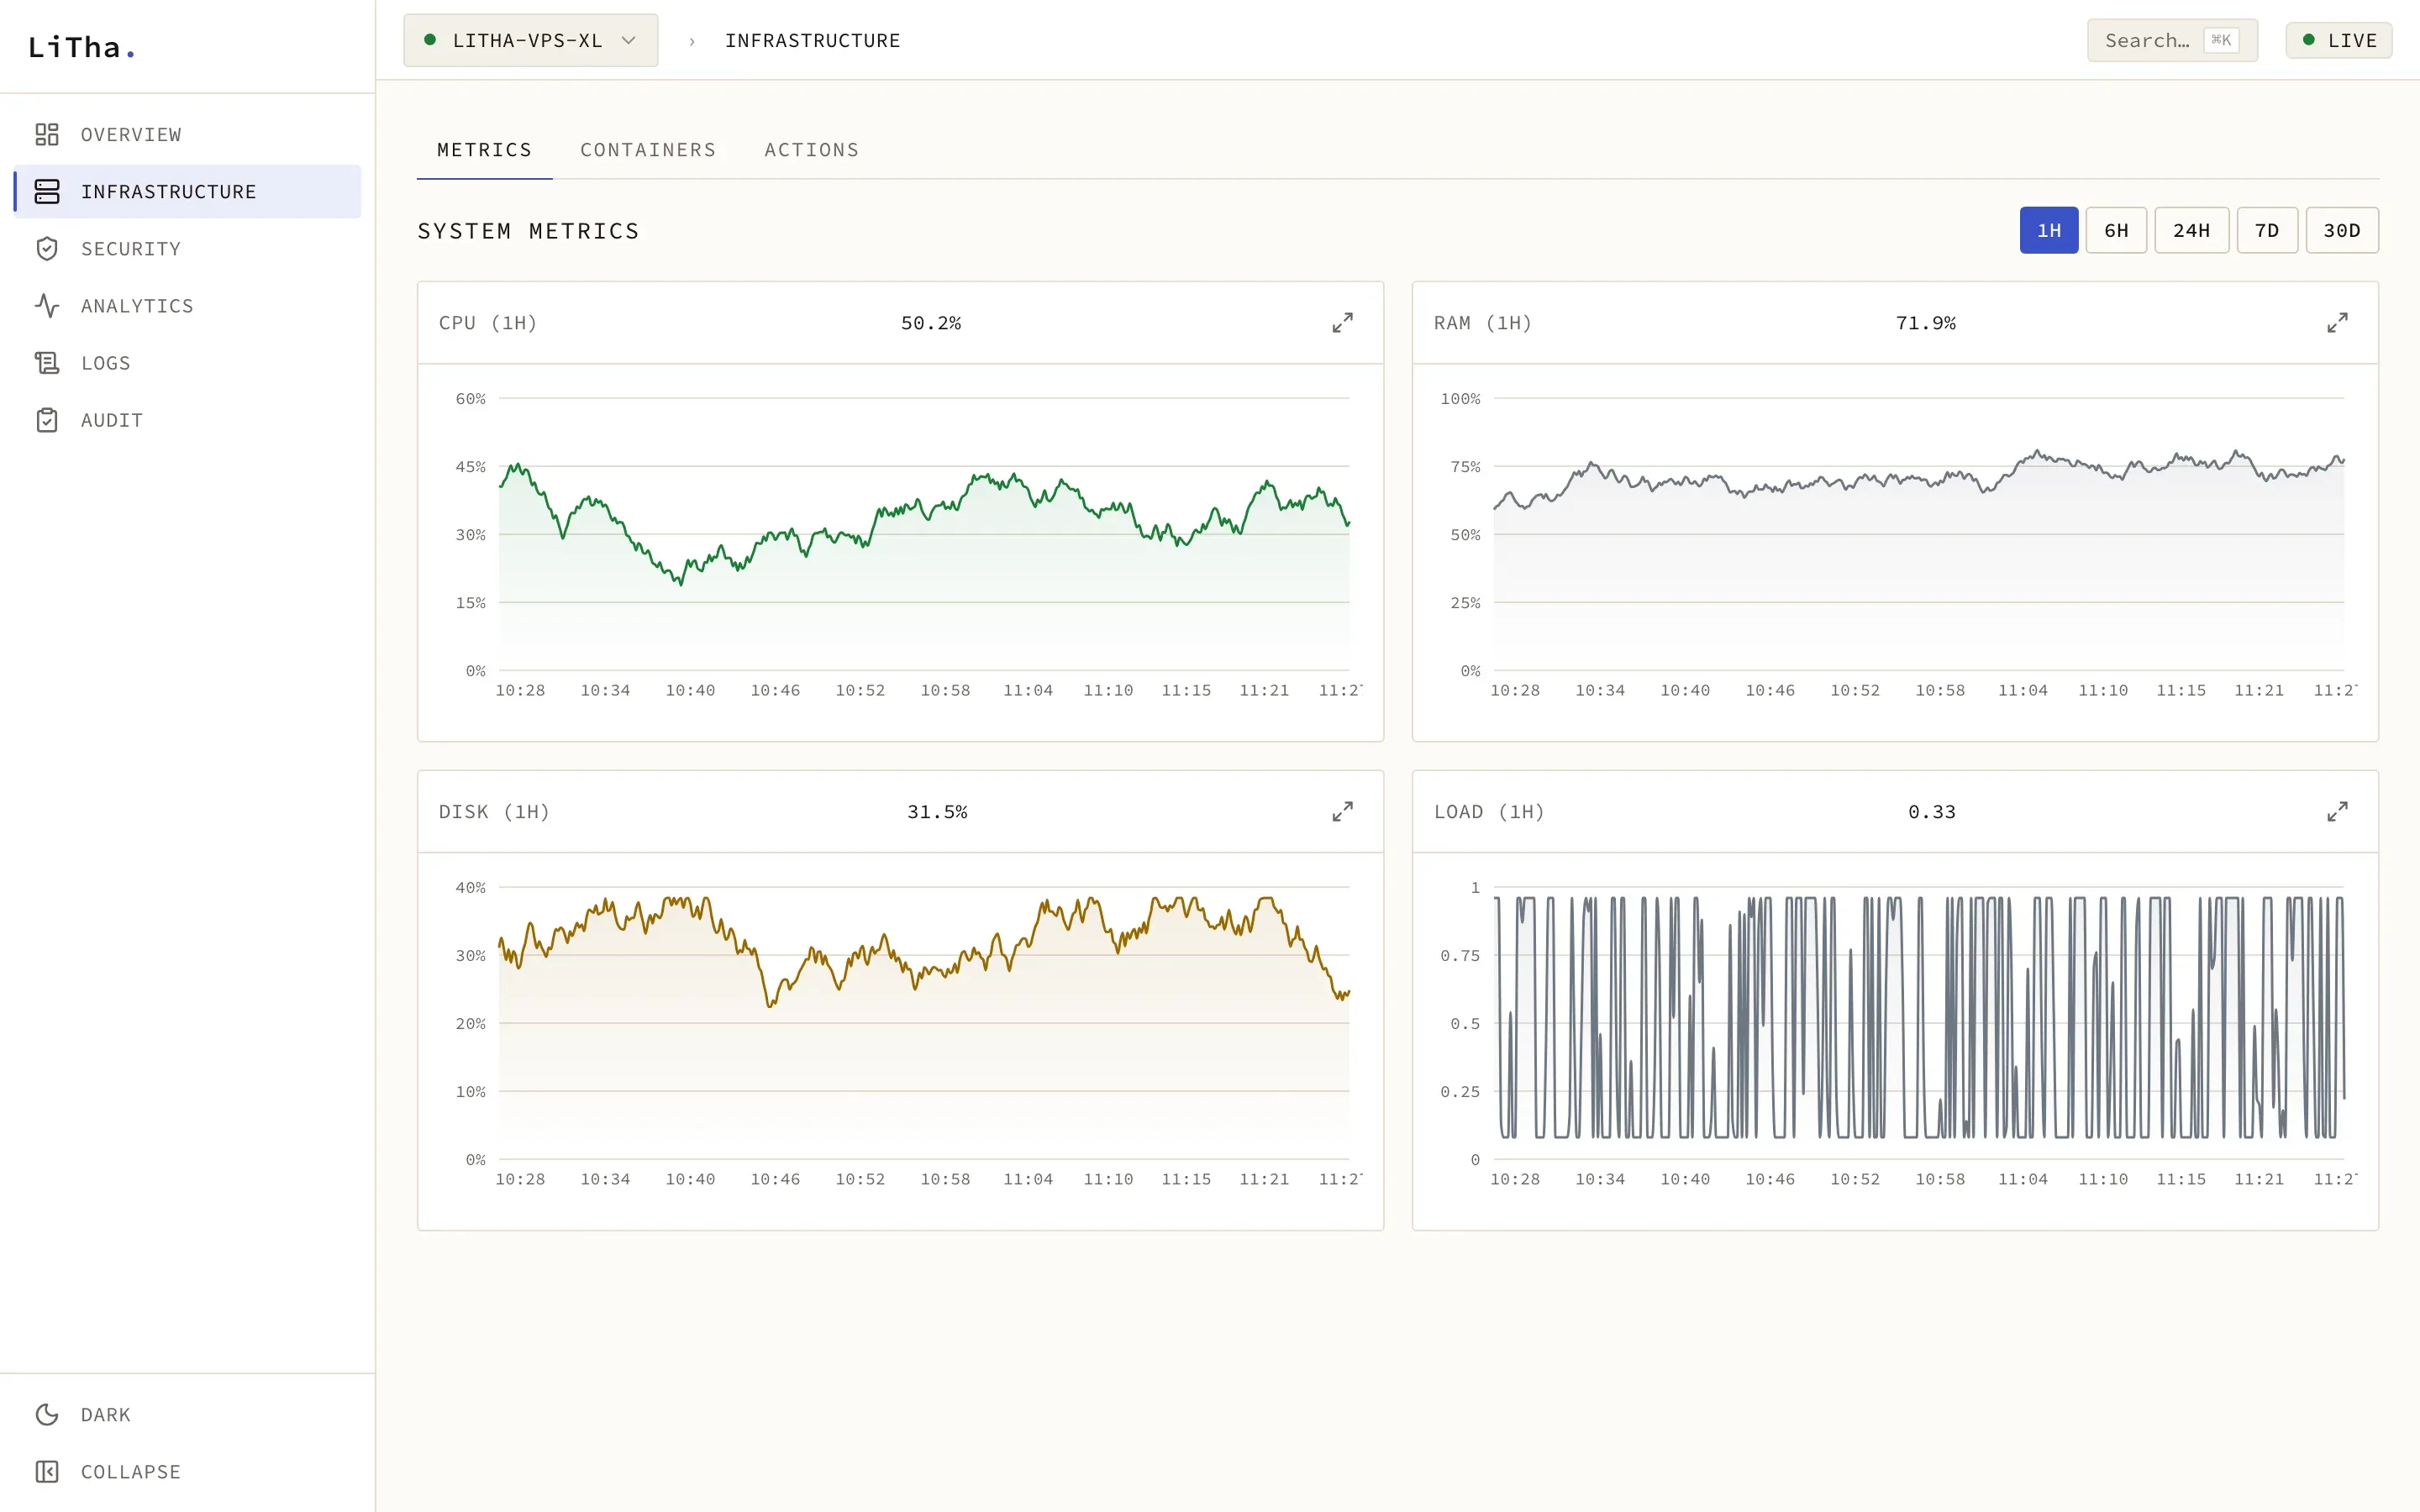Click the DISK (1H) card title
The height and width of the screenshot is (1512, 2420).
pyautogui.click(x=494, y=812)
